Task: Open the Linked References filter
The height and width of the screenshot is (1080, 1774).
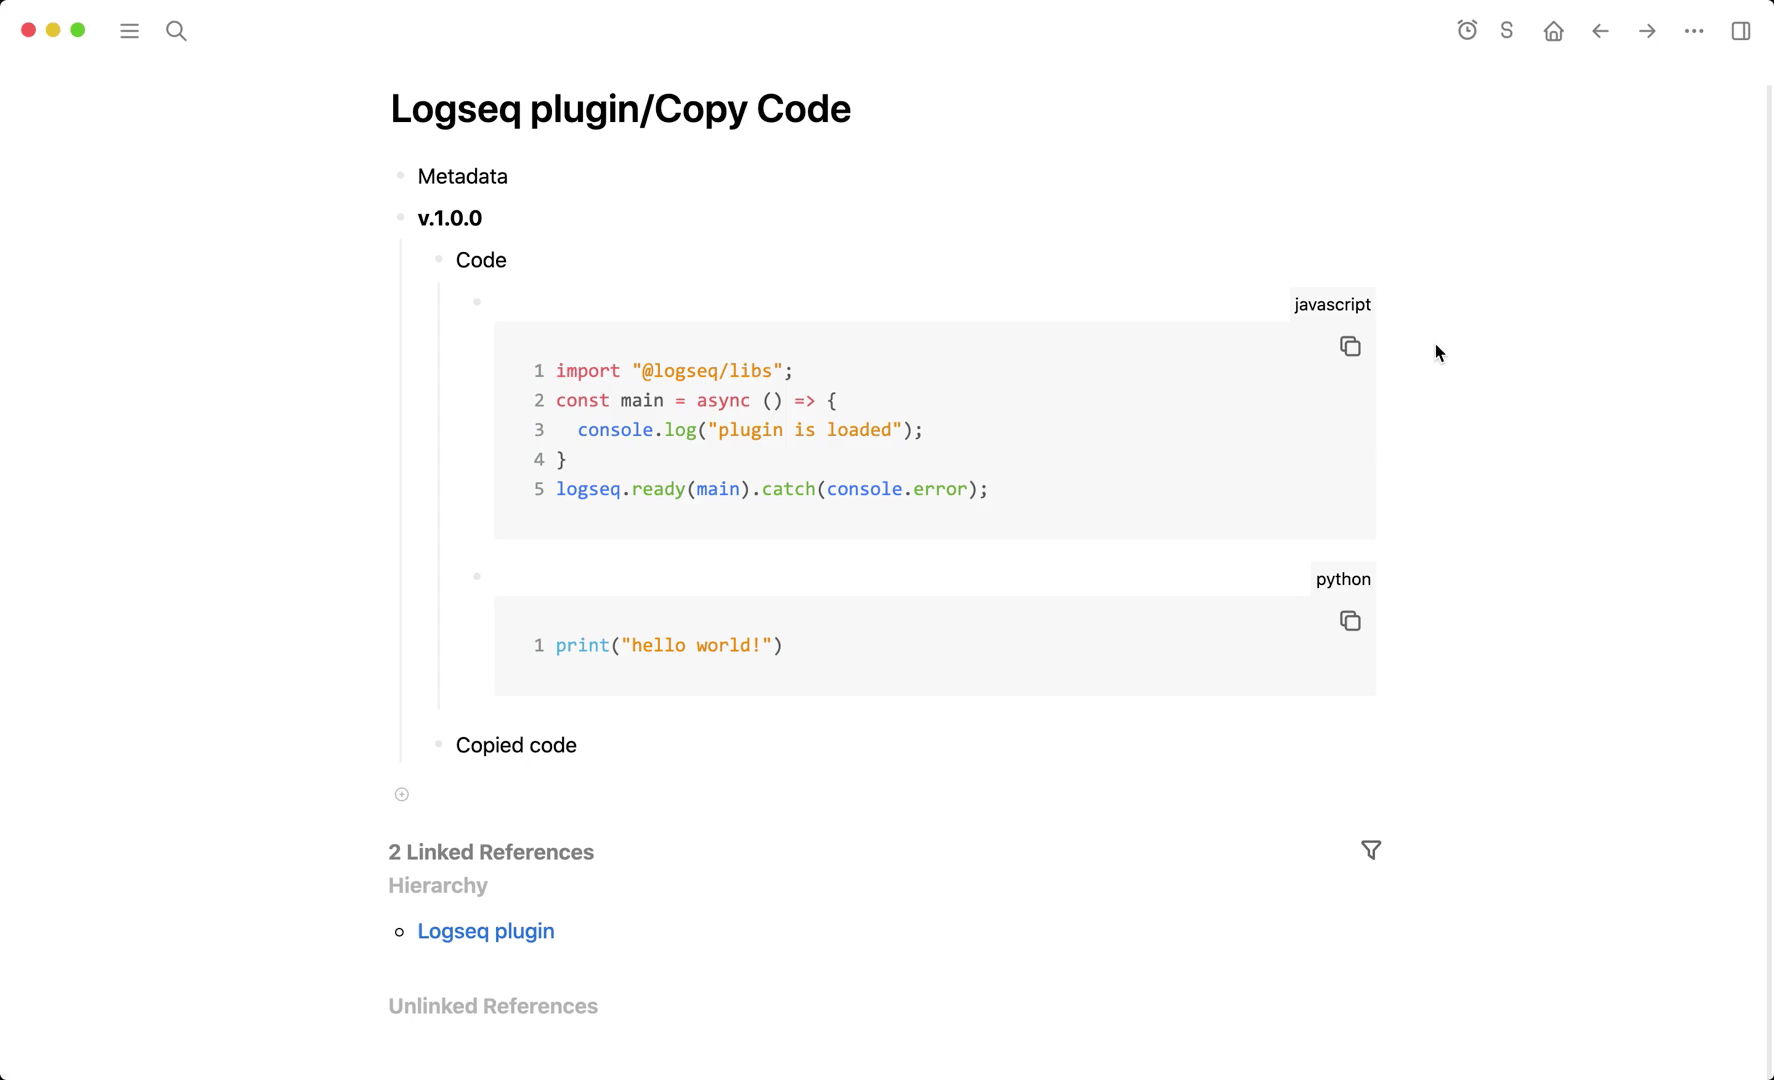Action: coord(1371,850)
